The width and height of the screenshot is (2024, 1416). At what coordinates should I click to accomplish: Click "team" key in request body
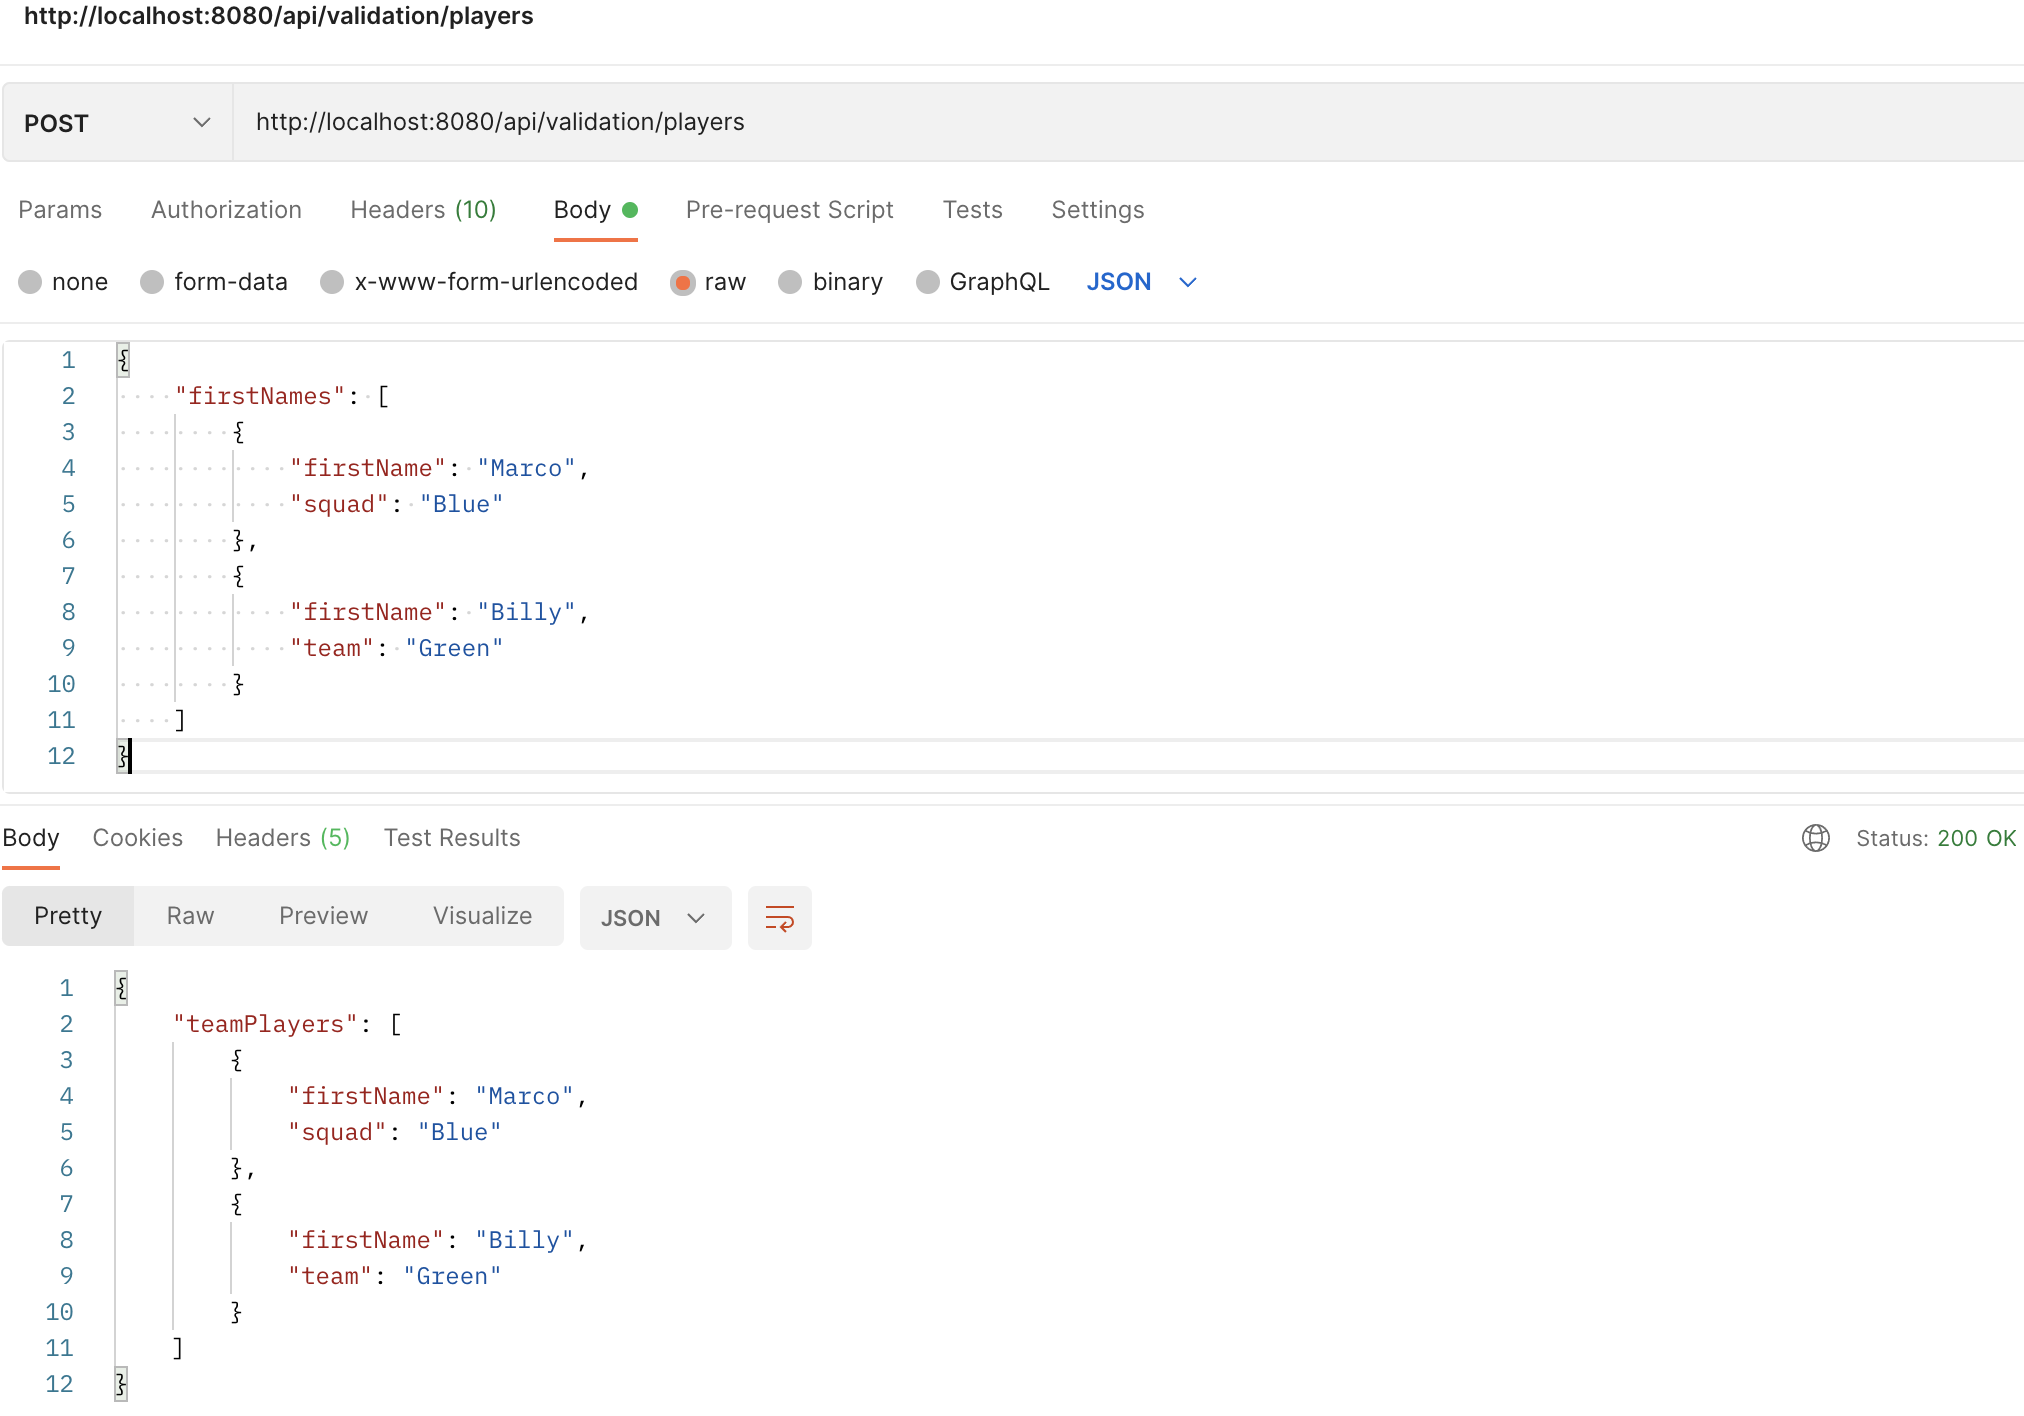(332, 648)
